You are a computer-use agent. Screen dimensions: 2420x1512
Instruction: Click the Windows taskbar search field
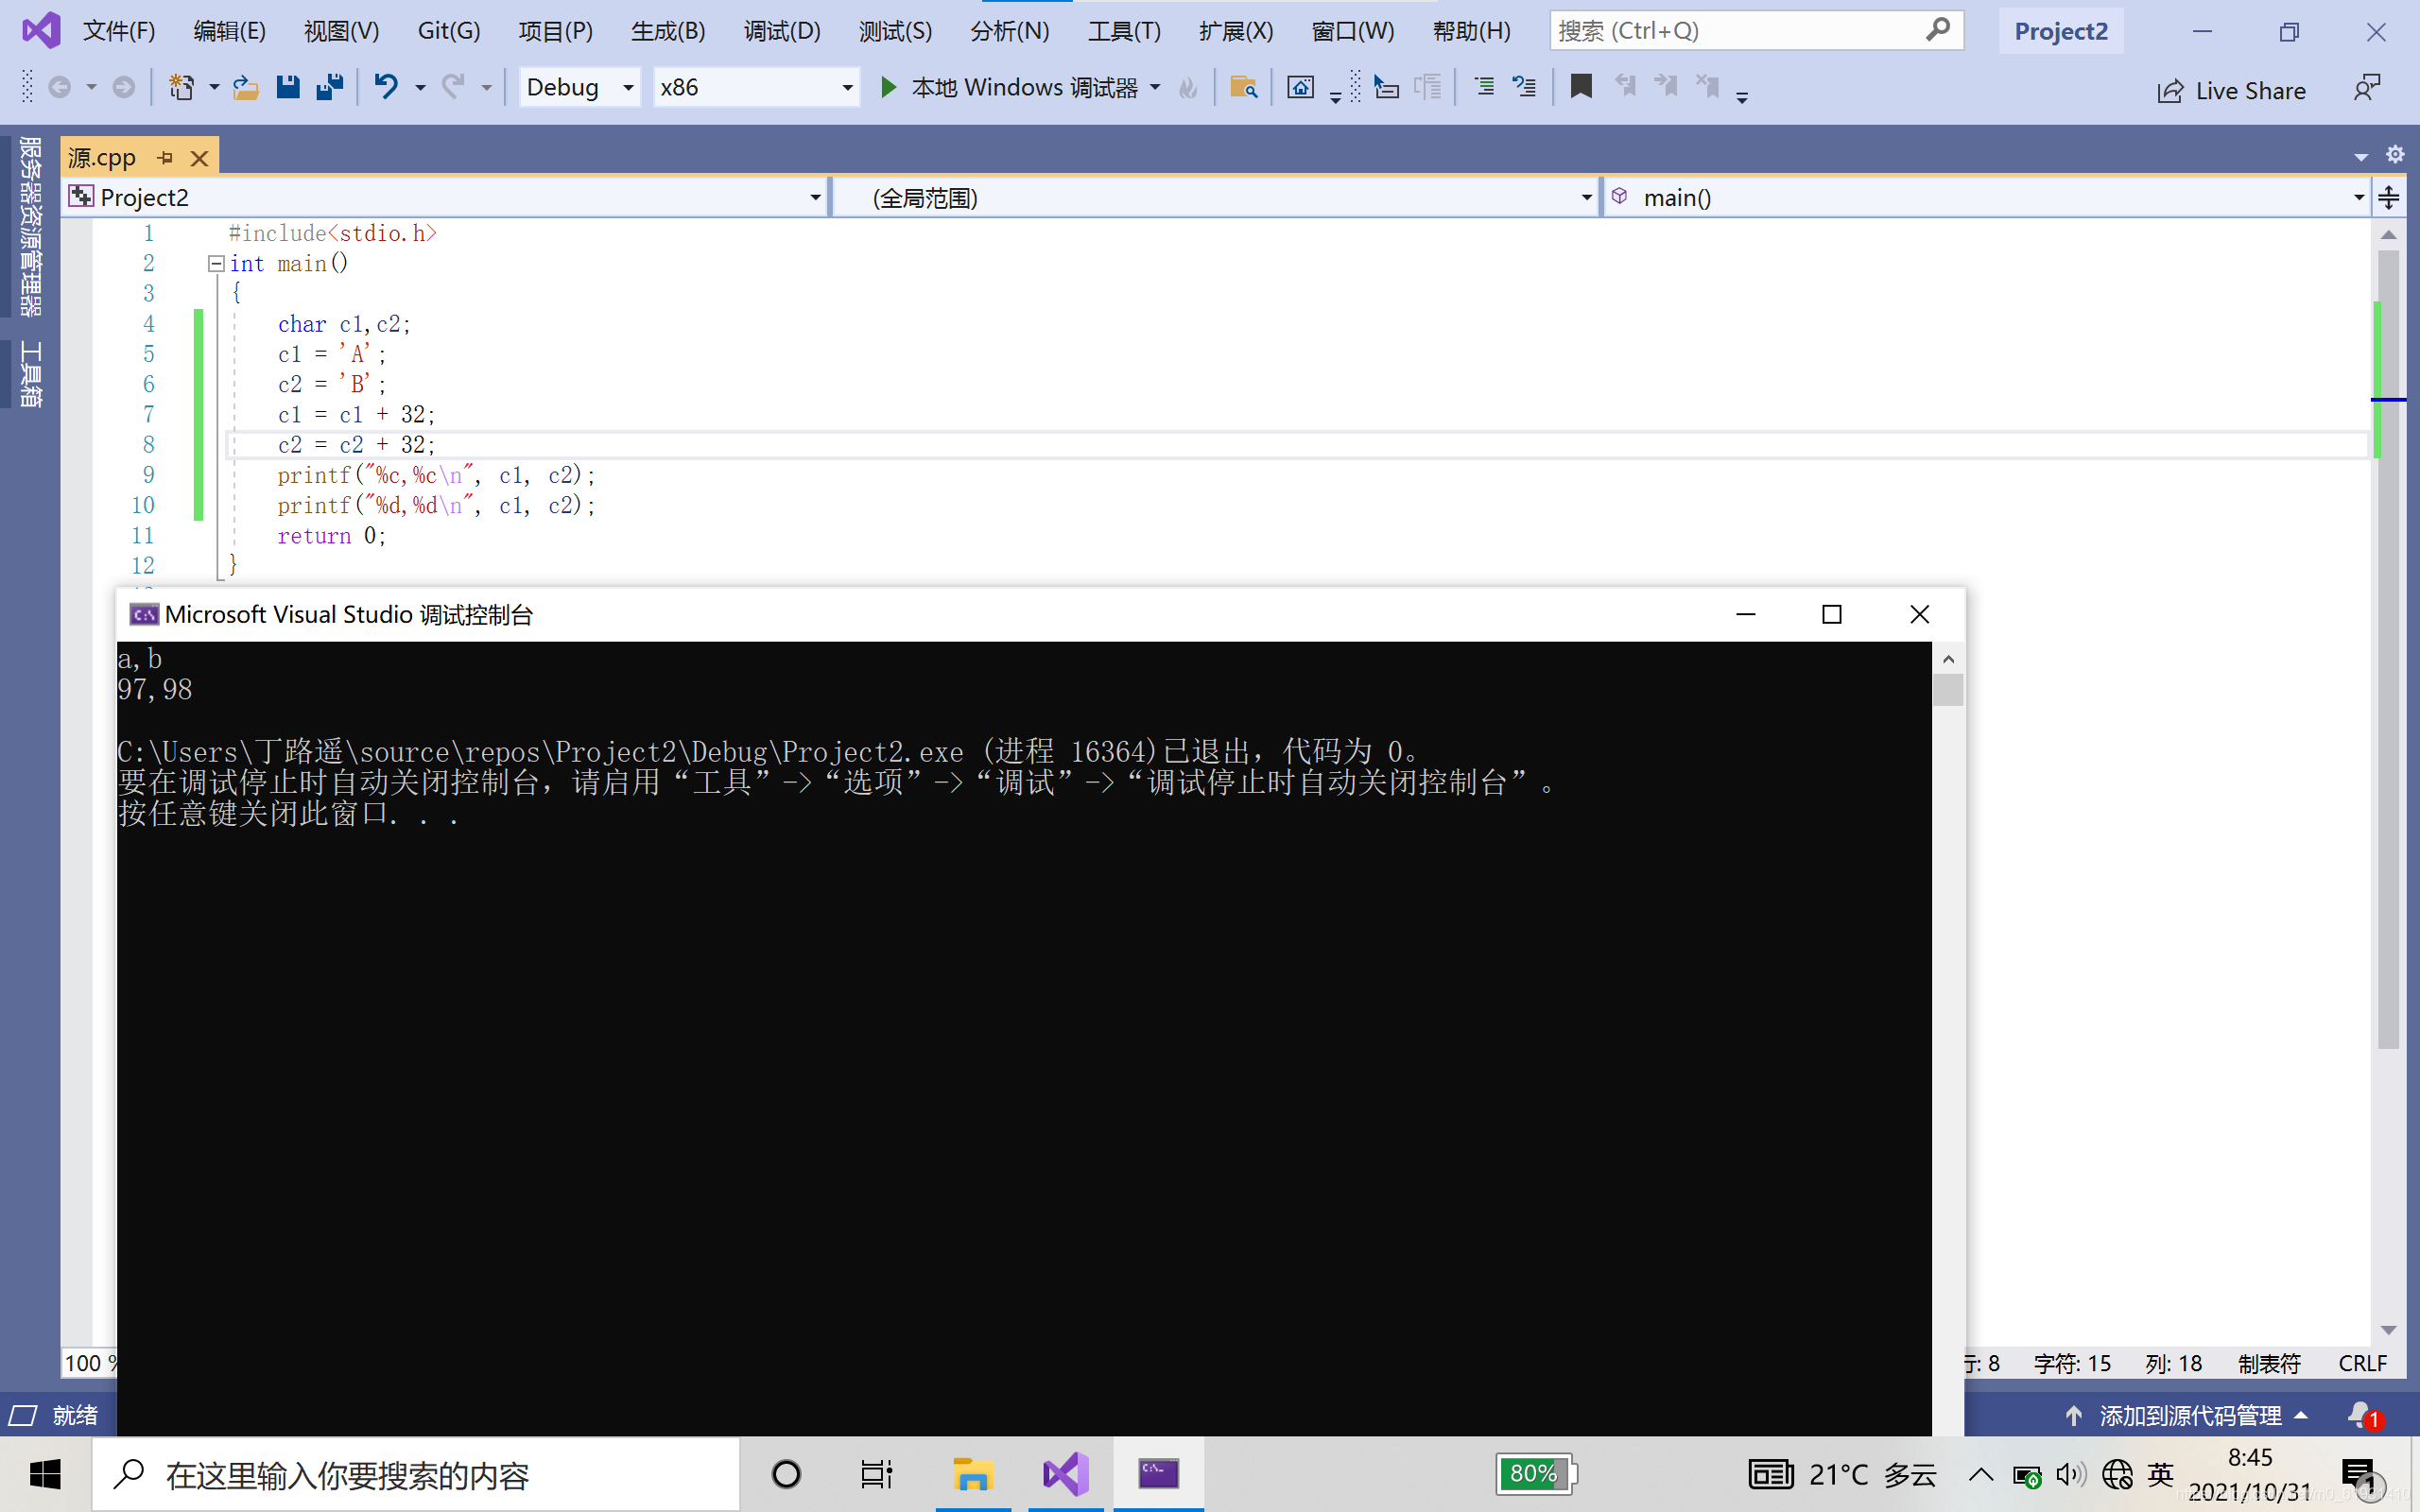416,1474
